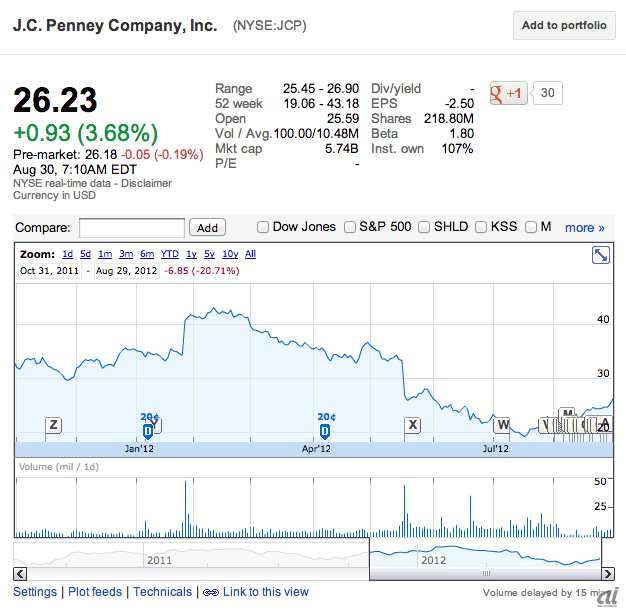Focus the Compare text input field
The height and width of the screenshot is (615, 626).
coord(132,228)
